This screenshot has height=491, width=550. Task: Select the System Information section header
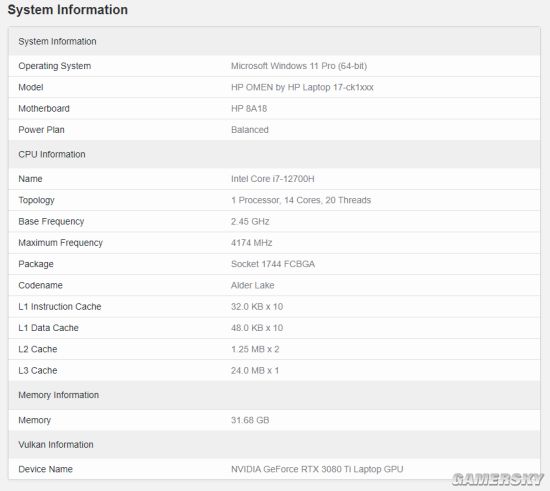[57, 41]
